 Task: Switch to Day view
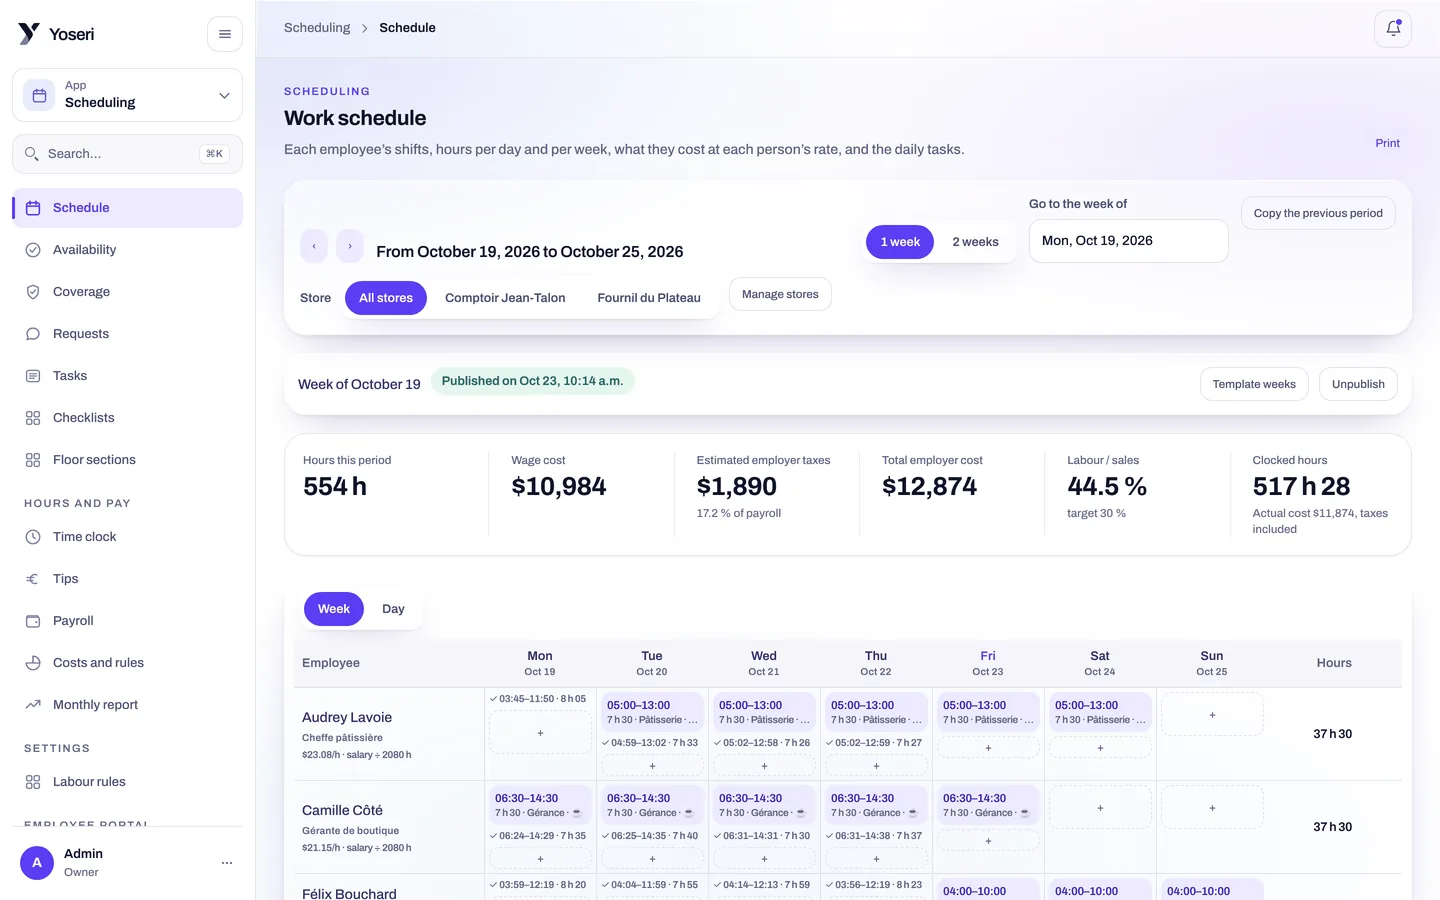tap(393, 609)
